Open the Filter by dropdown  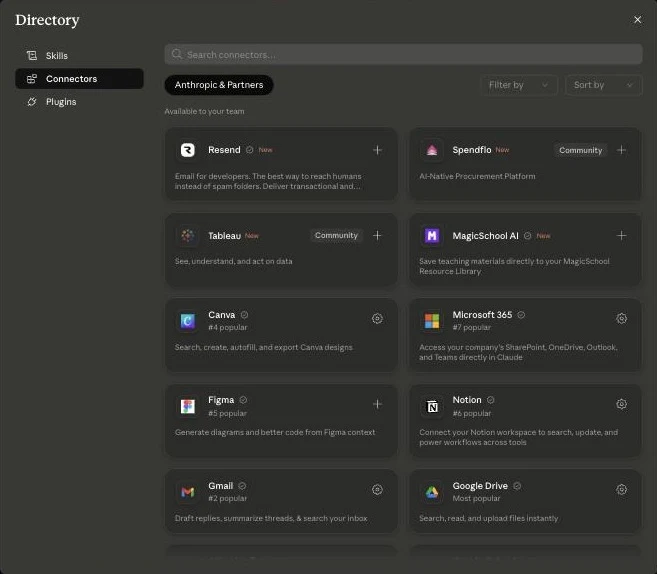[x=519, y=85]
